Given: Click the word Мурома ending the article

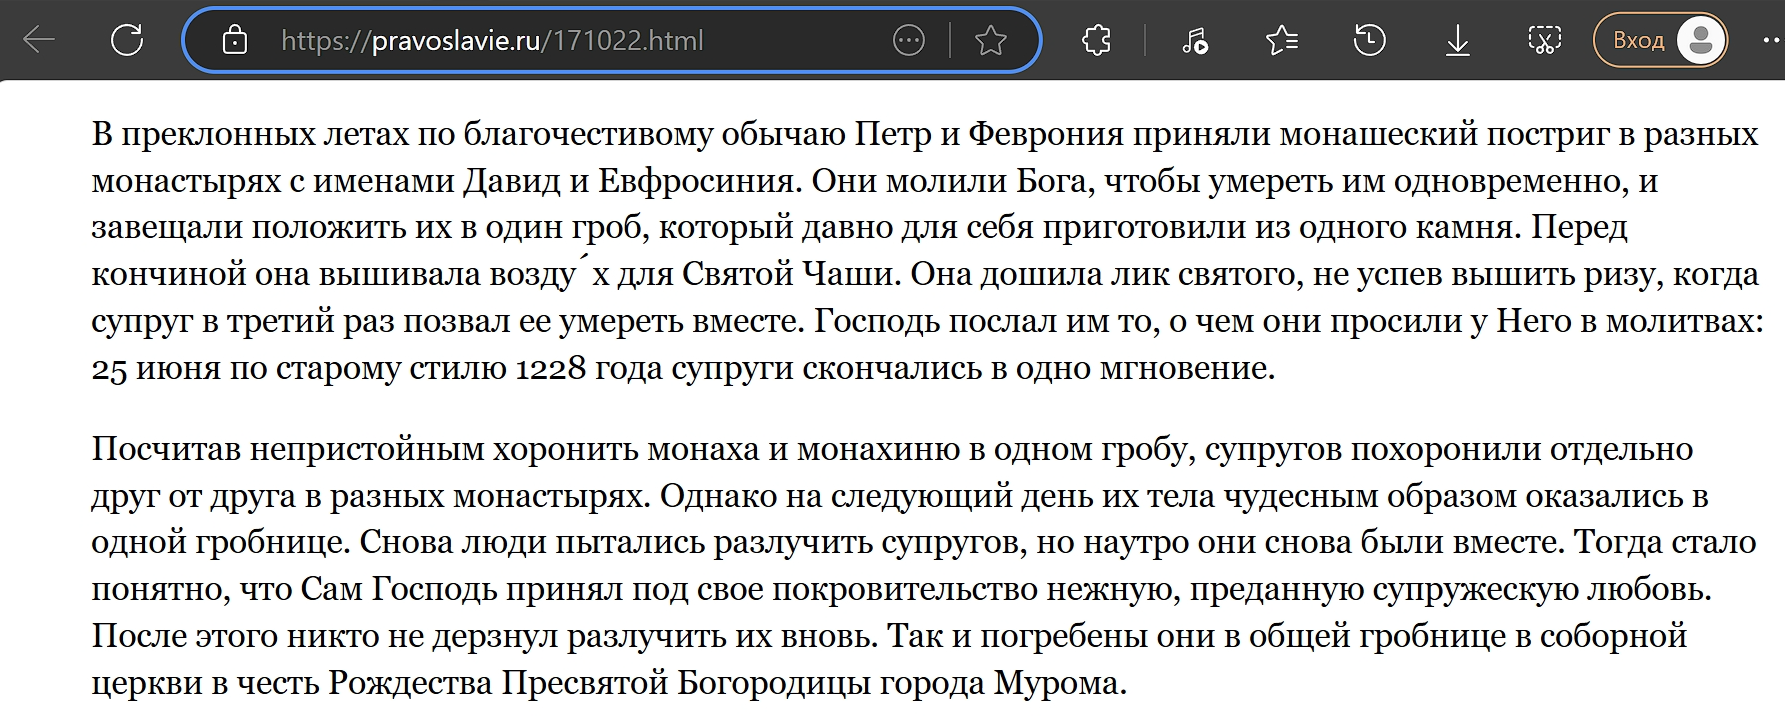Looking at the screenshot, I should click(x=1058, y=683).
